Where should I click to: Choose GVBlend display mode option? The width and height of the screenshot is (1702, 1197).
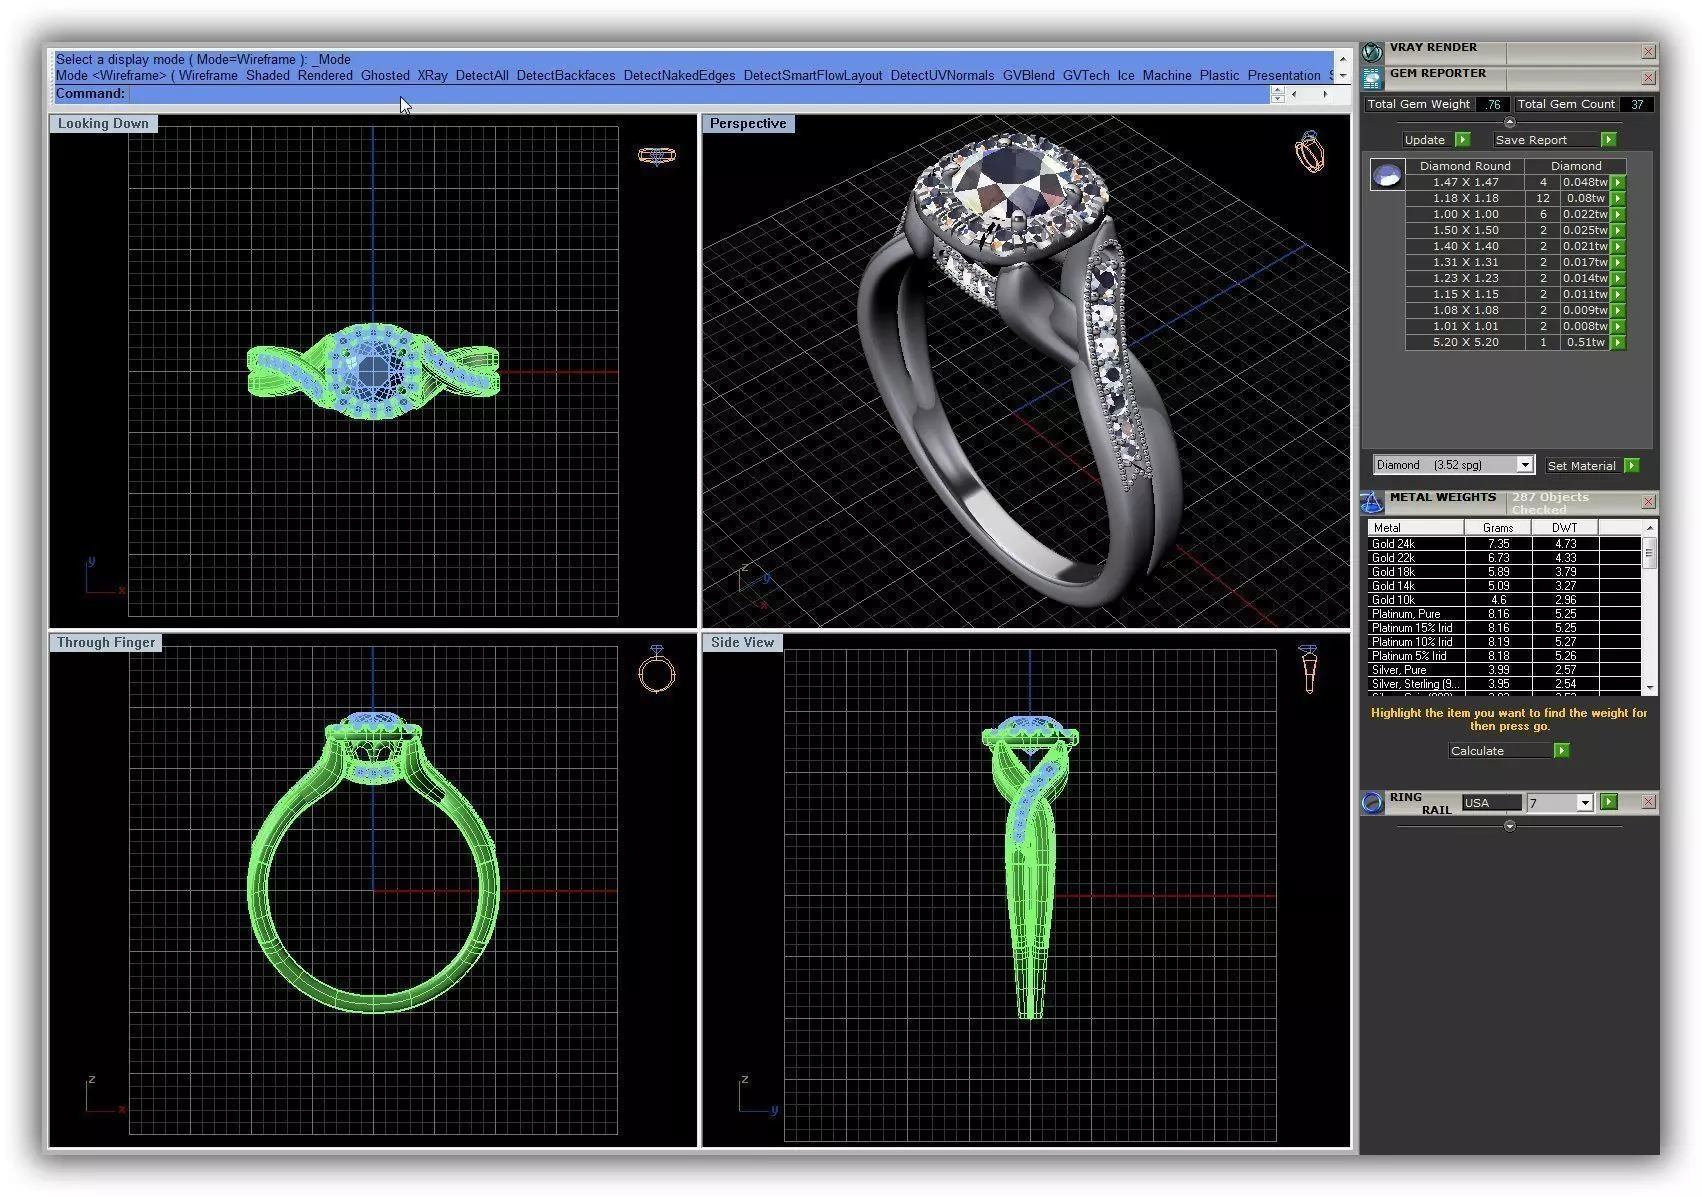[x=1028, y=76]
